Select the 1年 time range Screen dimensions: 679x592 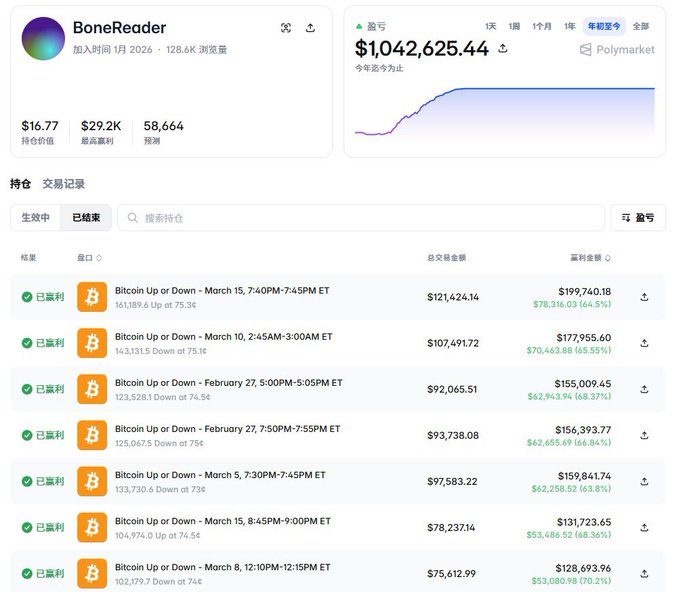[x=569, y=26]
